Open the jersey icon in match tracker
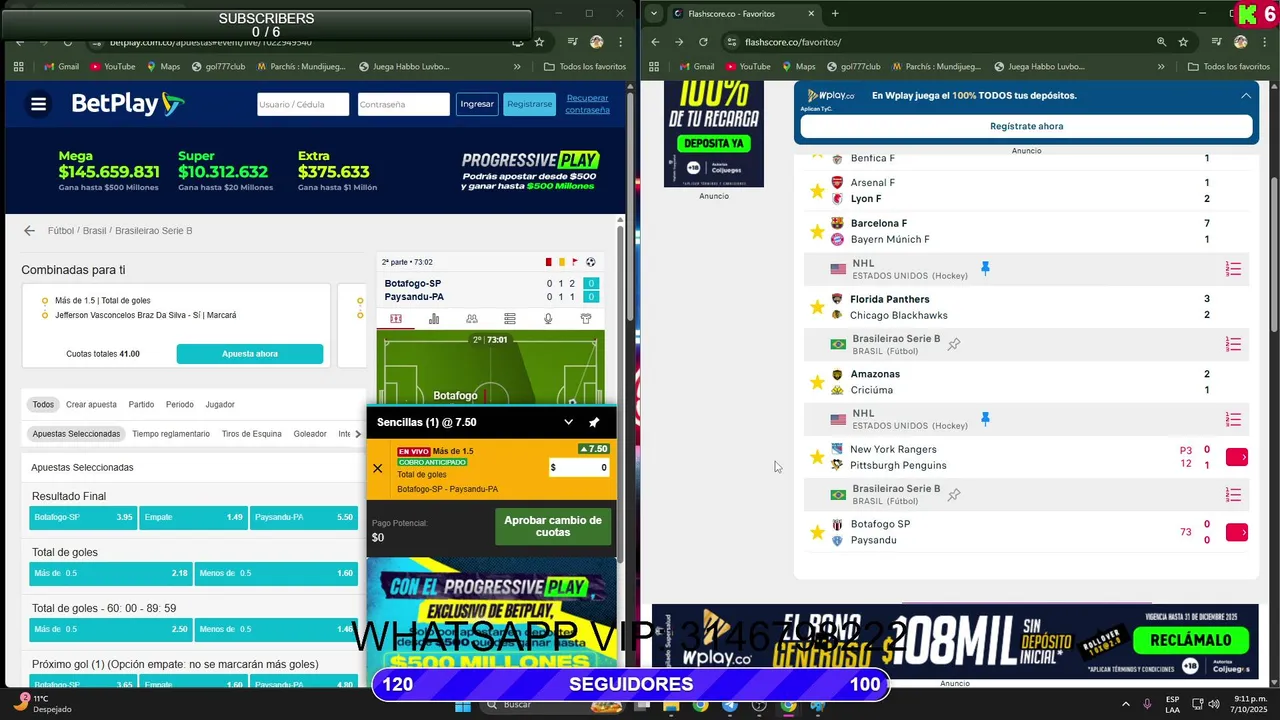Screen dimensions: 1280x720 [x=586, y=318]
